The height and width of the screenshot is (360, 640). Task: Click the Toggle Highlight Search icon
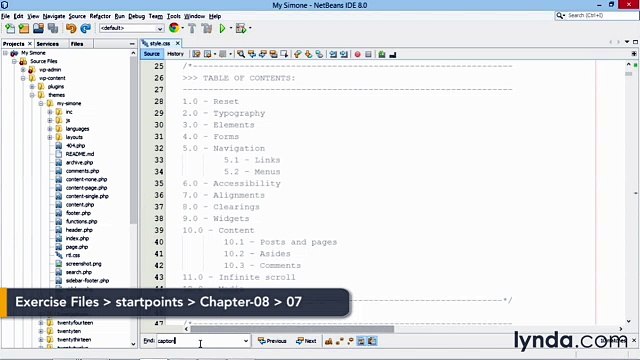273,54
